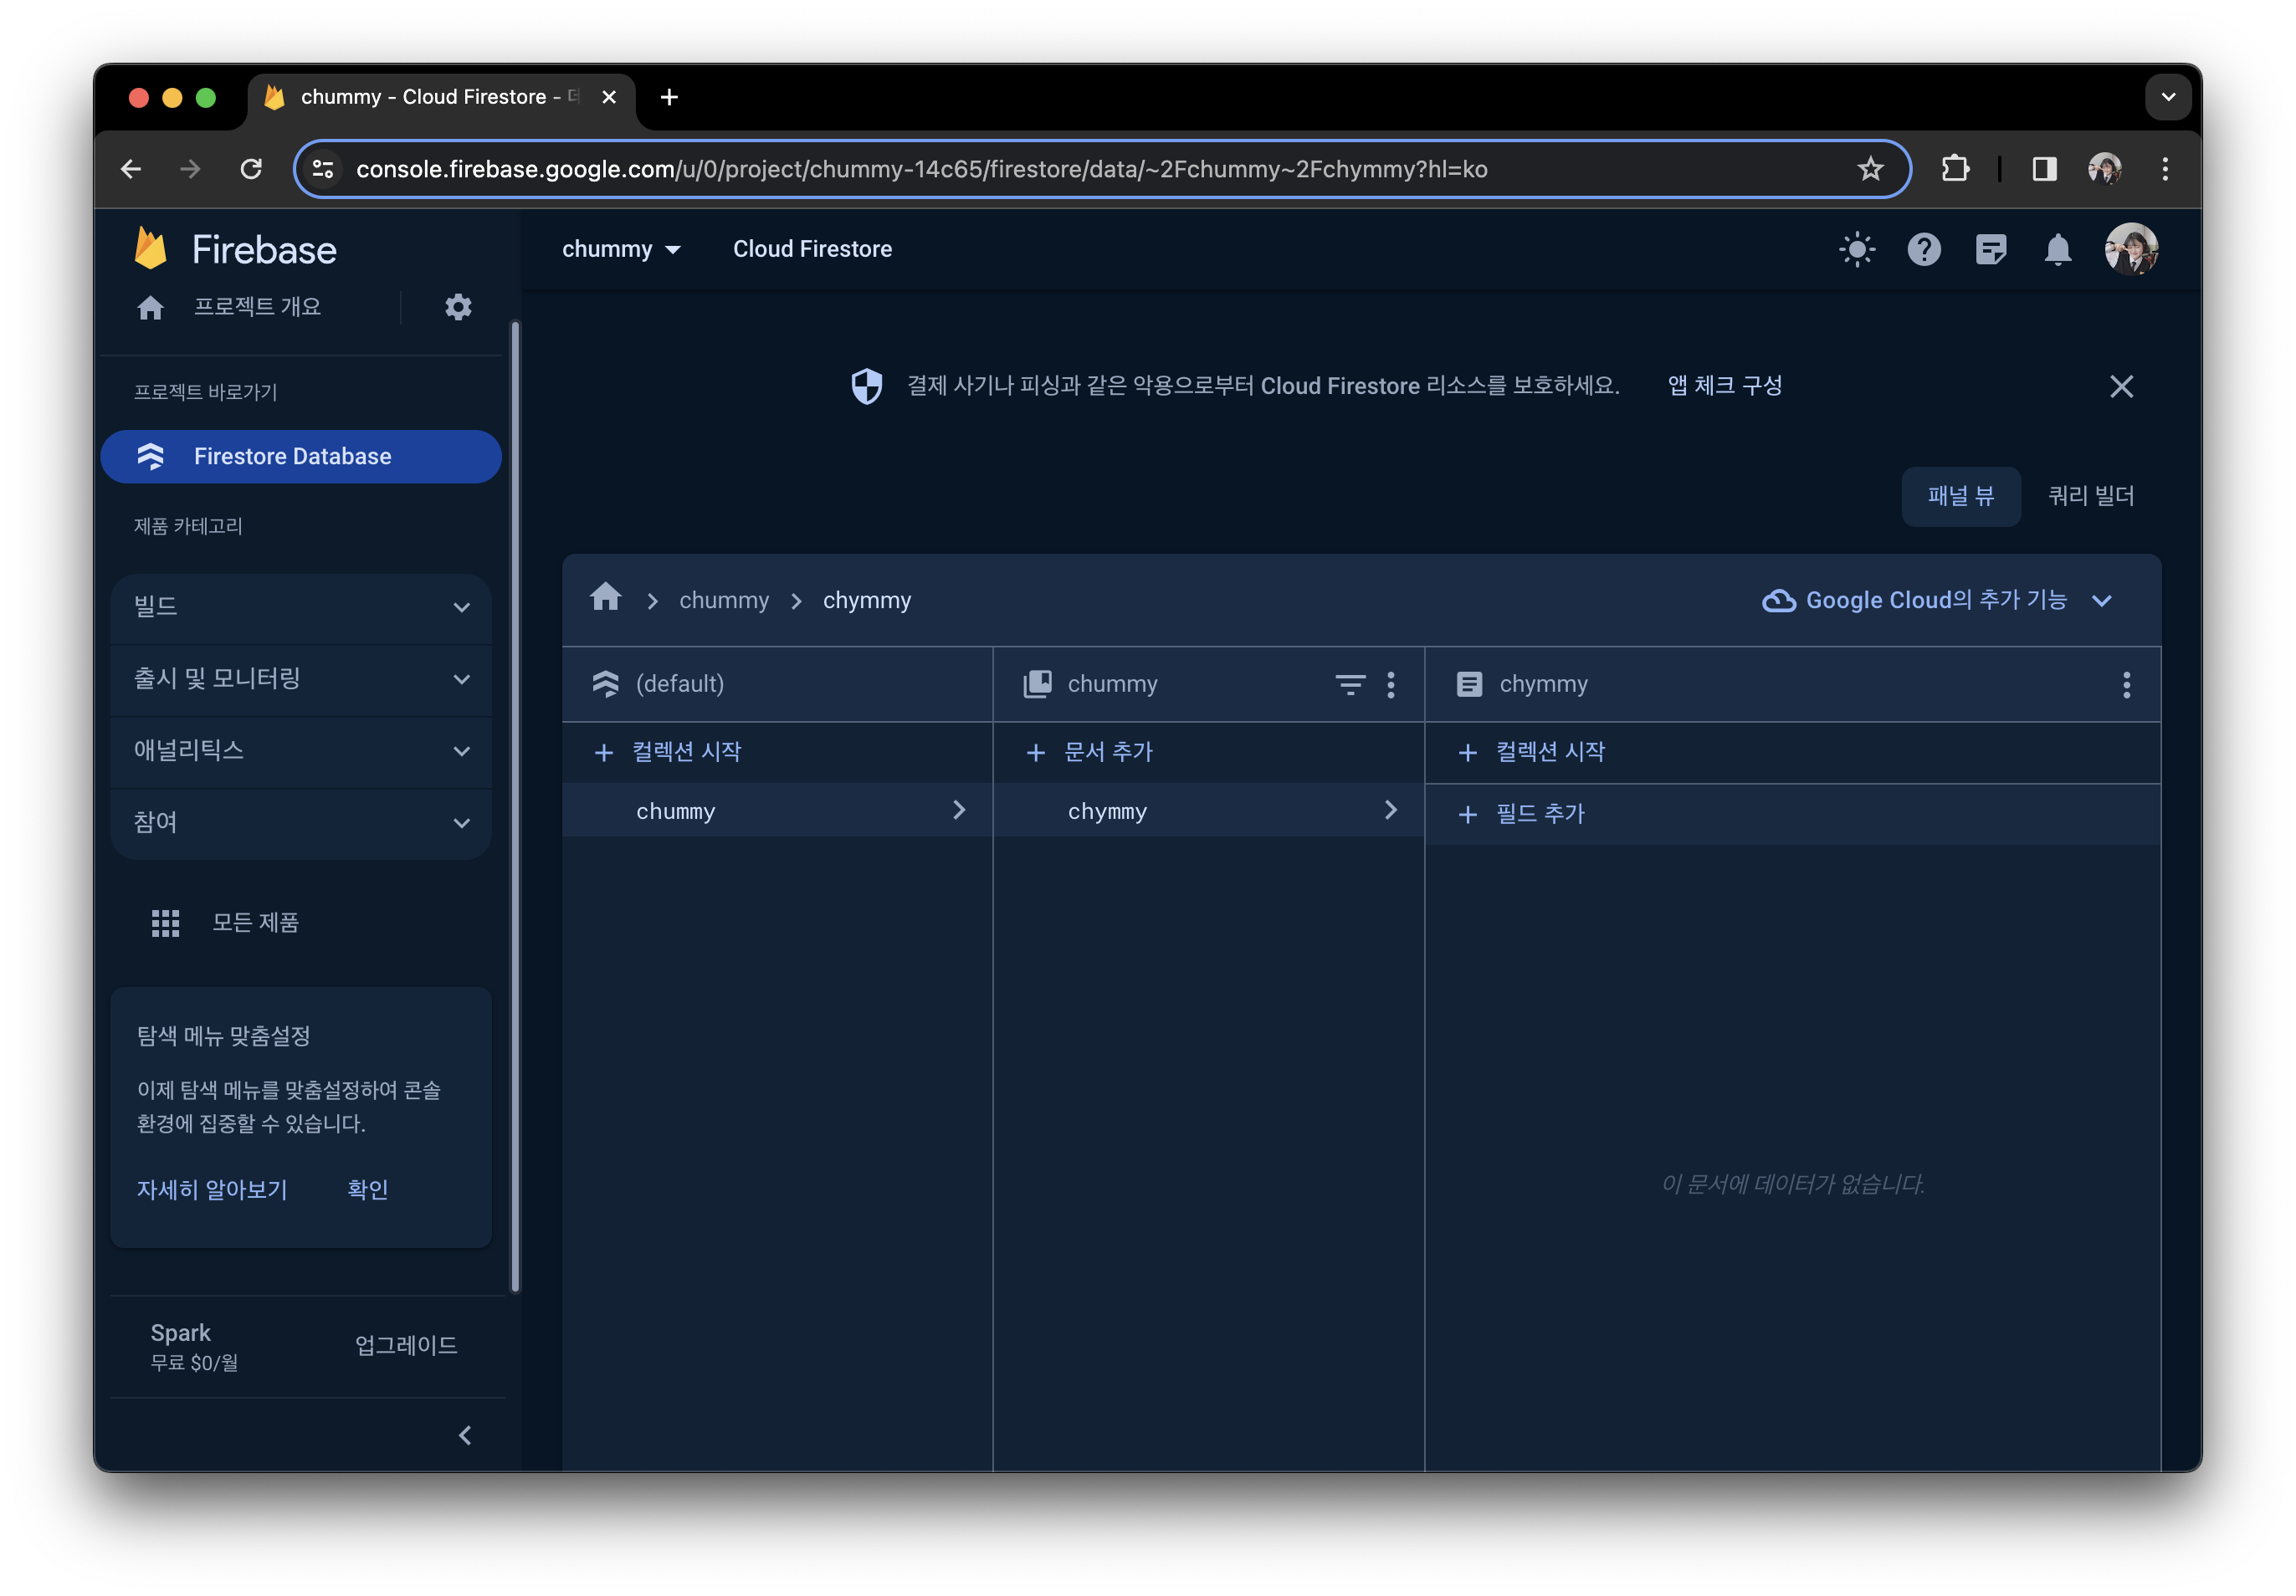Screen dimensions: 2296x1596
Task: Click 문서 추가 button
Action: coord(1090,753)
